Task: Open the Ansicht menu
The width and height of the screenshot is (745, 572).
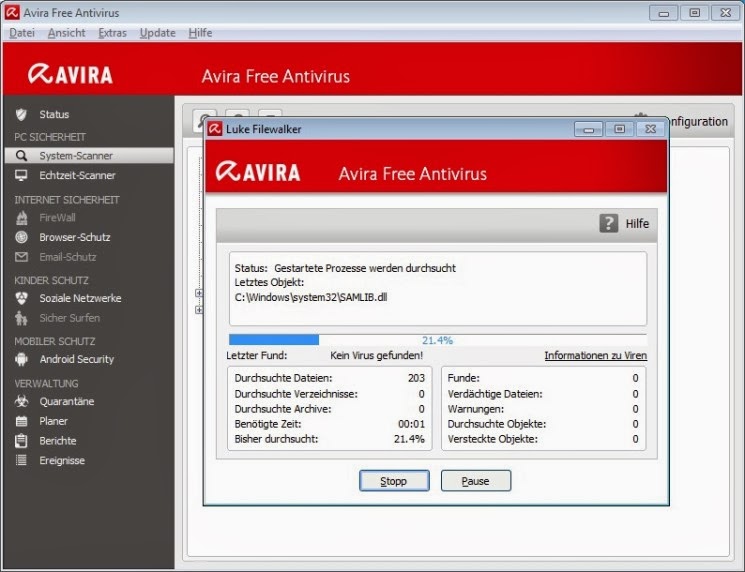Action: pyautogui.click(x=67, y=33)
